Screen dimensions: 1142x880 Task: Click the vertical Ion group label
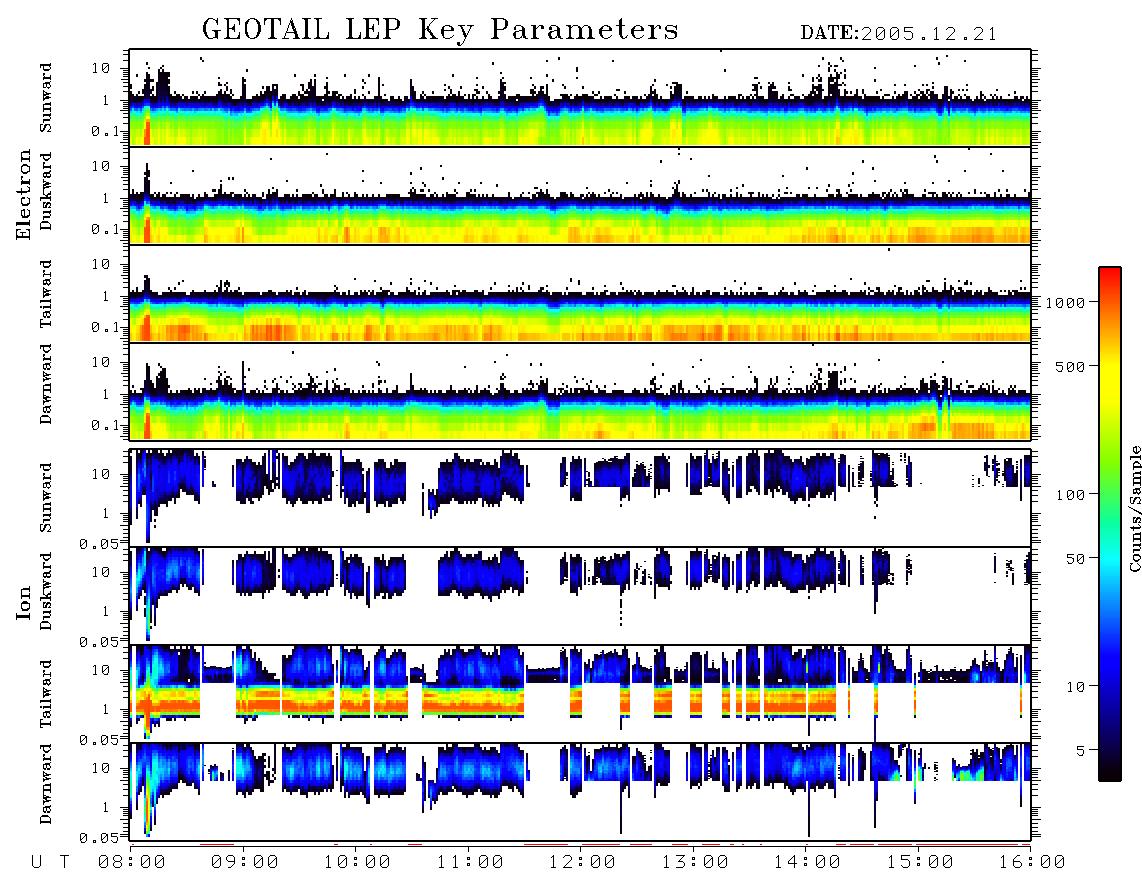tap(23, 602)
